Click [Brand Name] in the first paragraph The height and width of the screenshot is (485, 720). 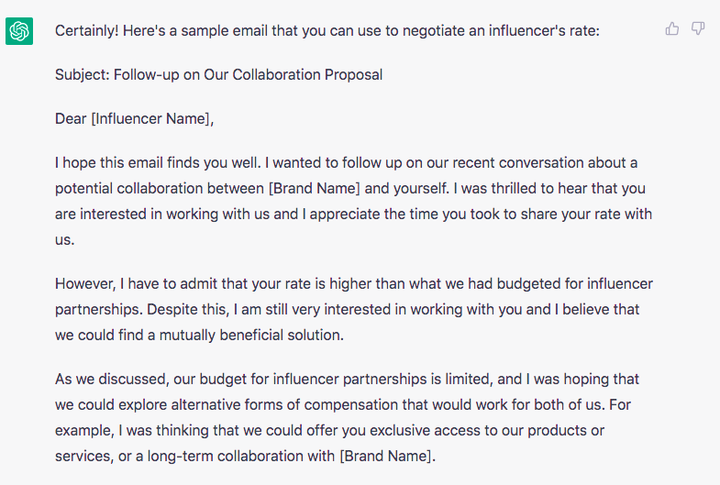point(314,188)
